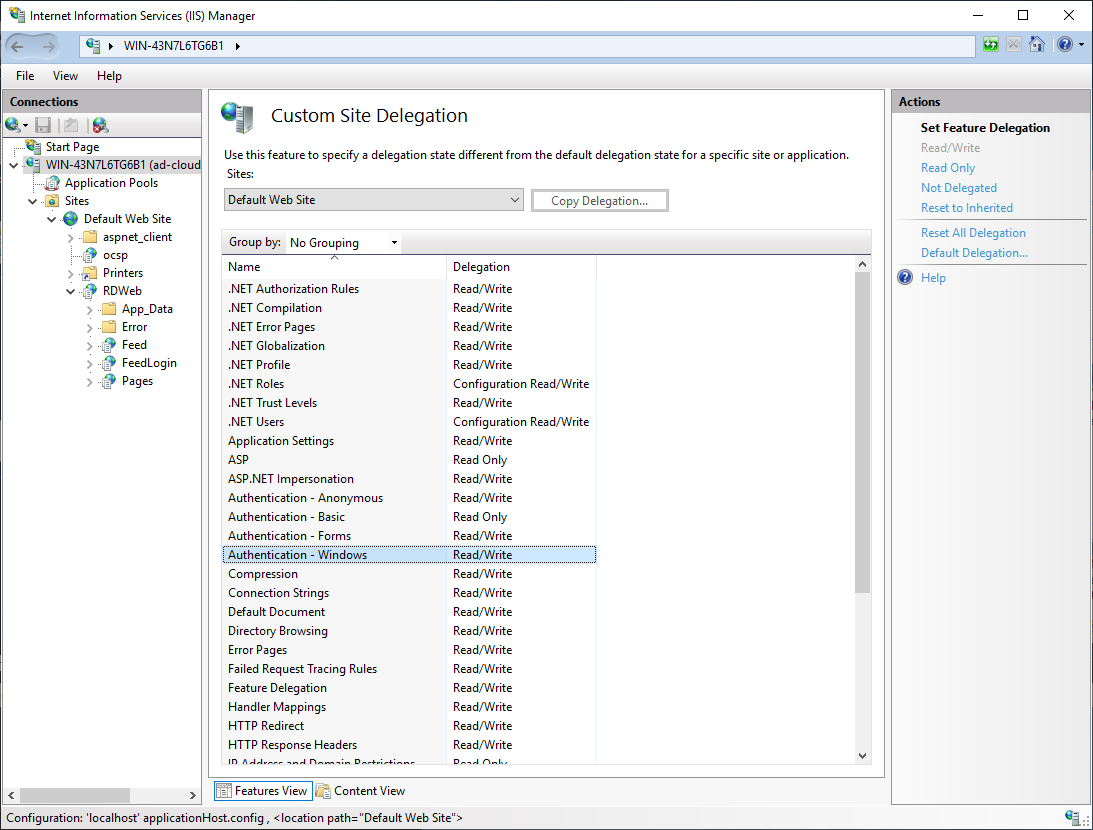Click the status bar configuration icon
The height and width of the screenshot is (830, 1093).
pos(1073,817)
